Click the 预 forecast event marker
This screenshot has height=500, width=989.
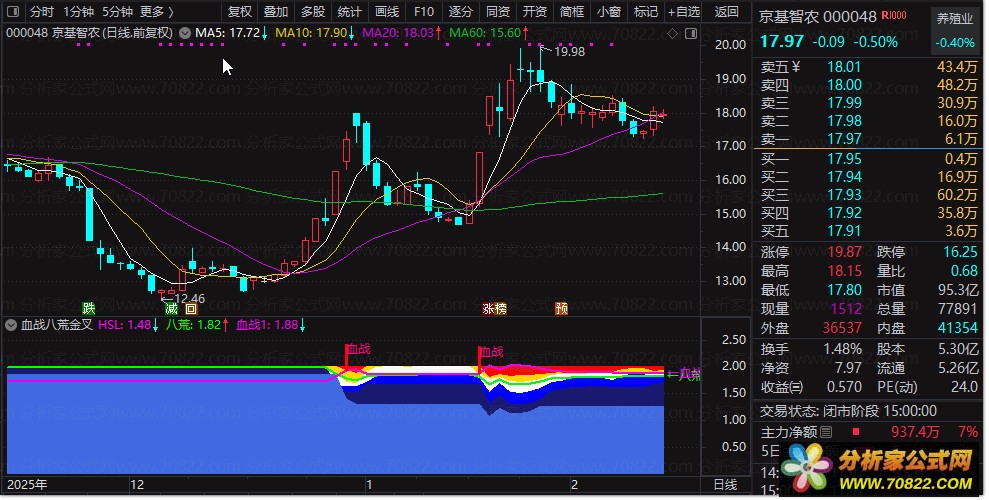[561, 308]
